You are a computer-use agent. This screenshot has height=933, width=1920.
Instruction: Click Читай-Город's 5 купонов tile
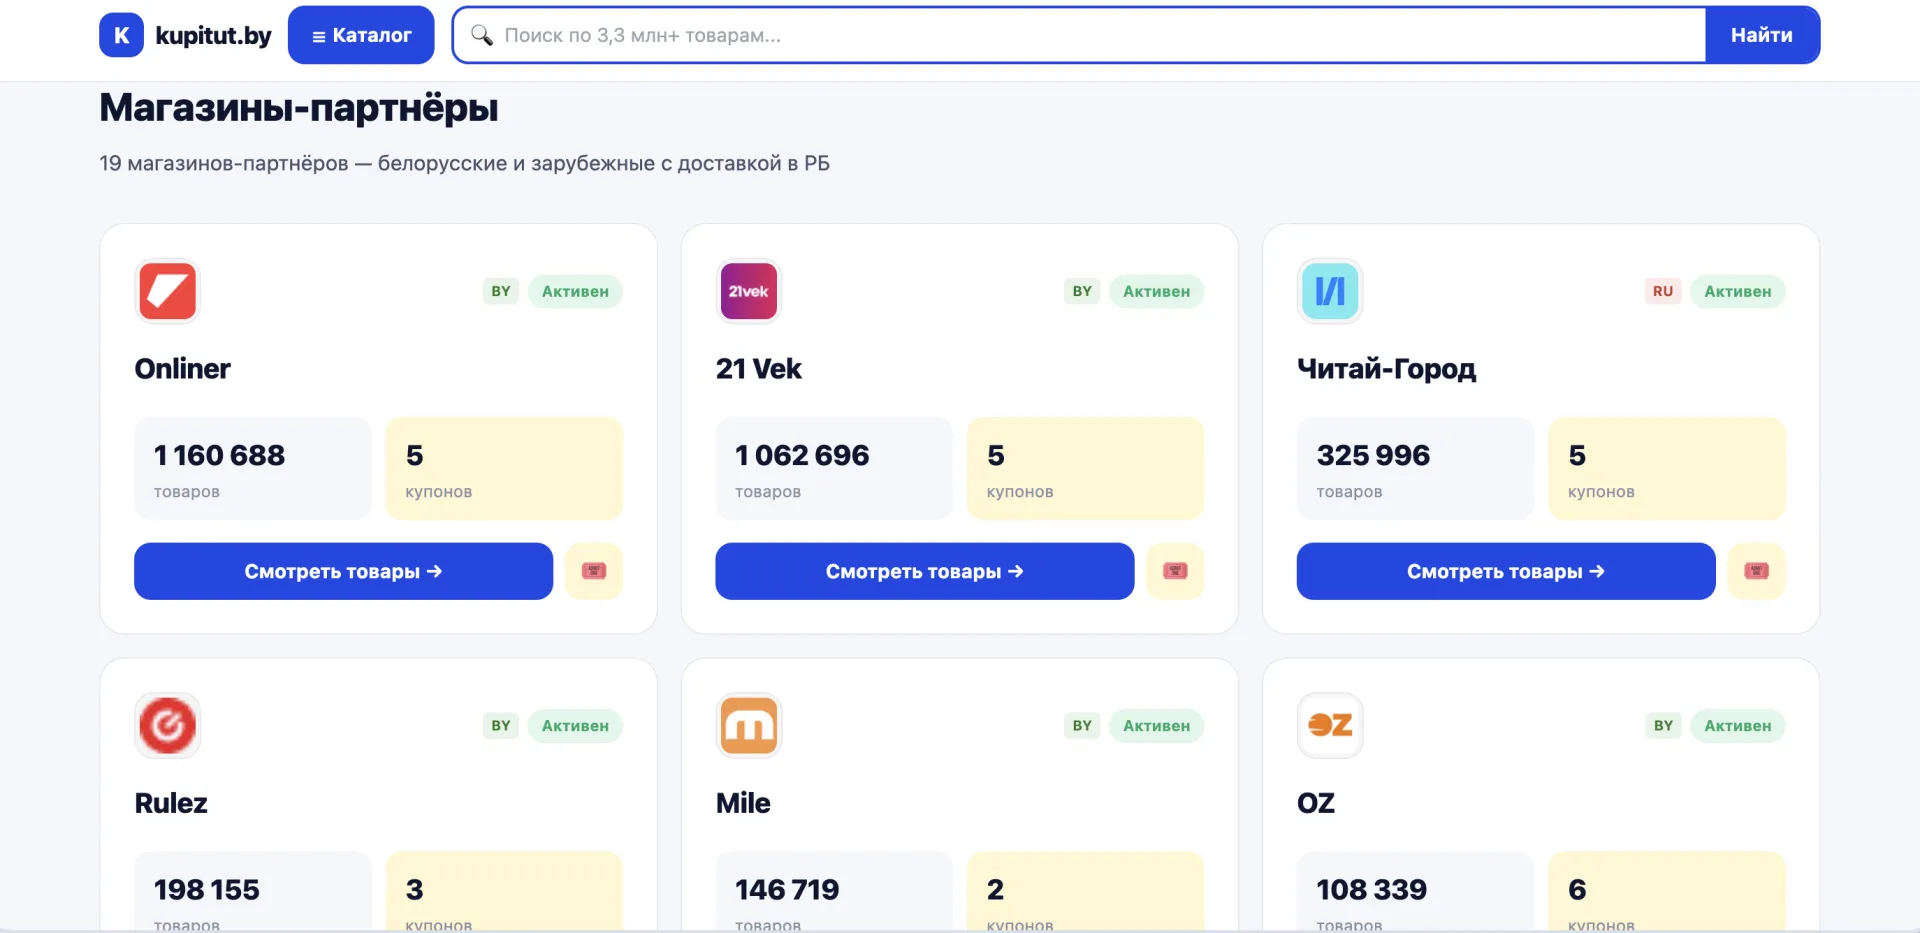tap(1667, 469)
